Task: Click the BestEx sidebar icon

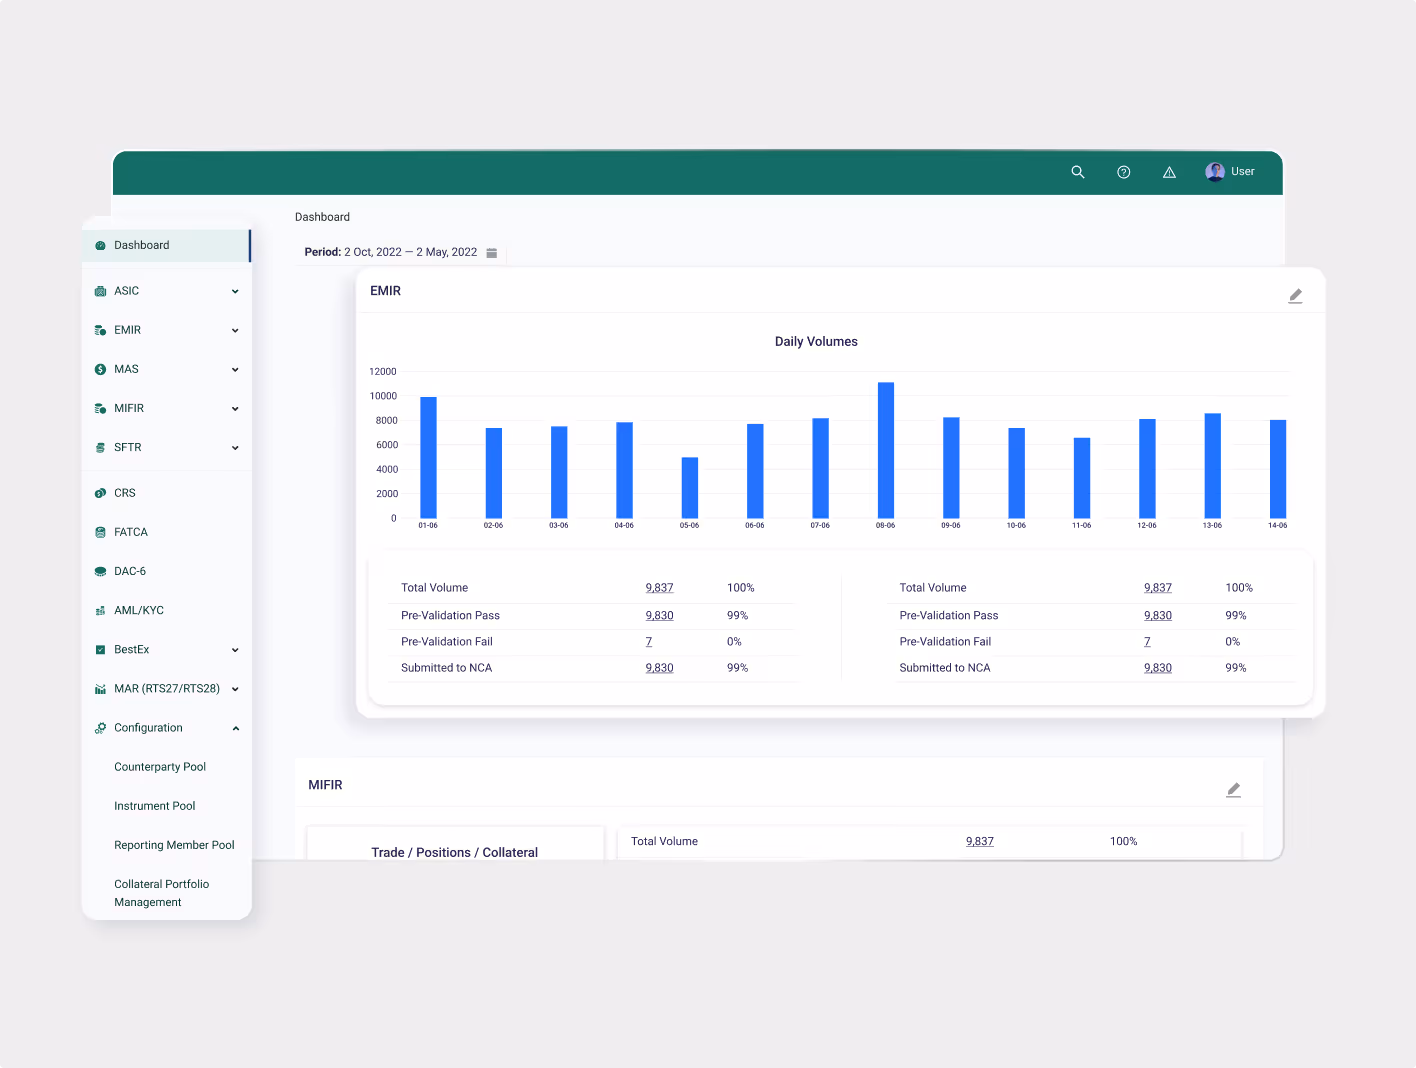Action: coord(100,650)
